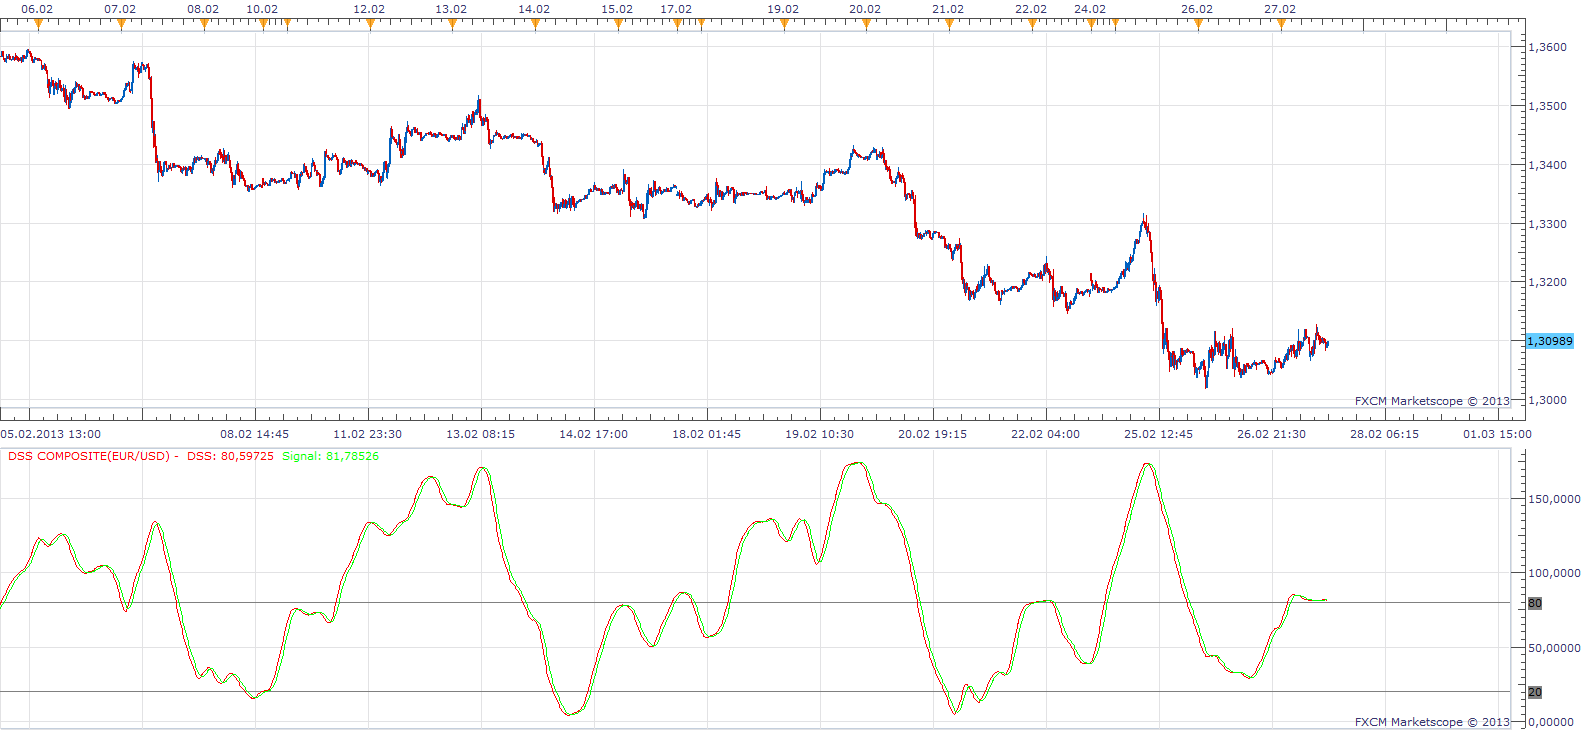Click the 11.02 23:30 time label

pyautogui.click(x=367, y=434)
